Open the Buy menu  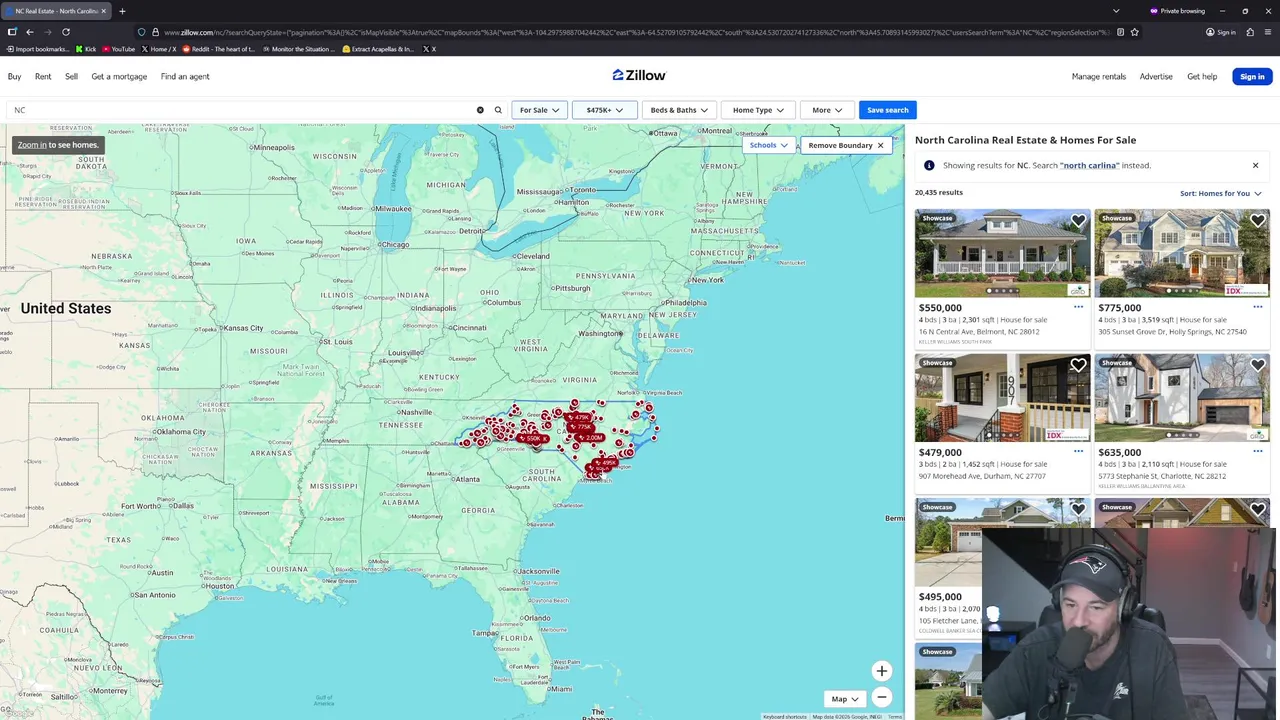(x=14, y=76)
